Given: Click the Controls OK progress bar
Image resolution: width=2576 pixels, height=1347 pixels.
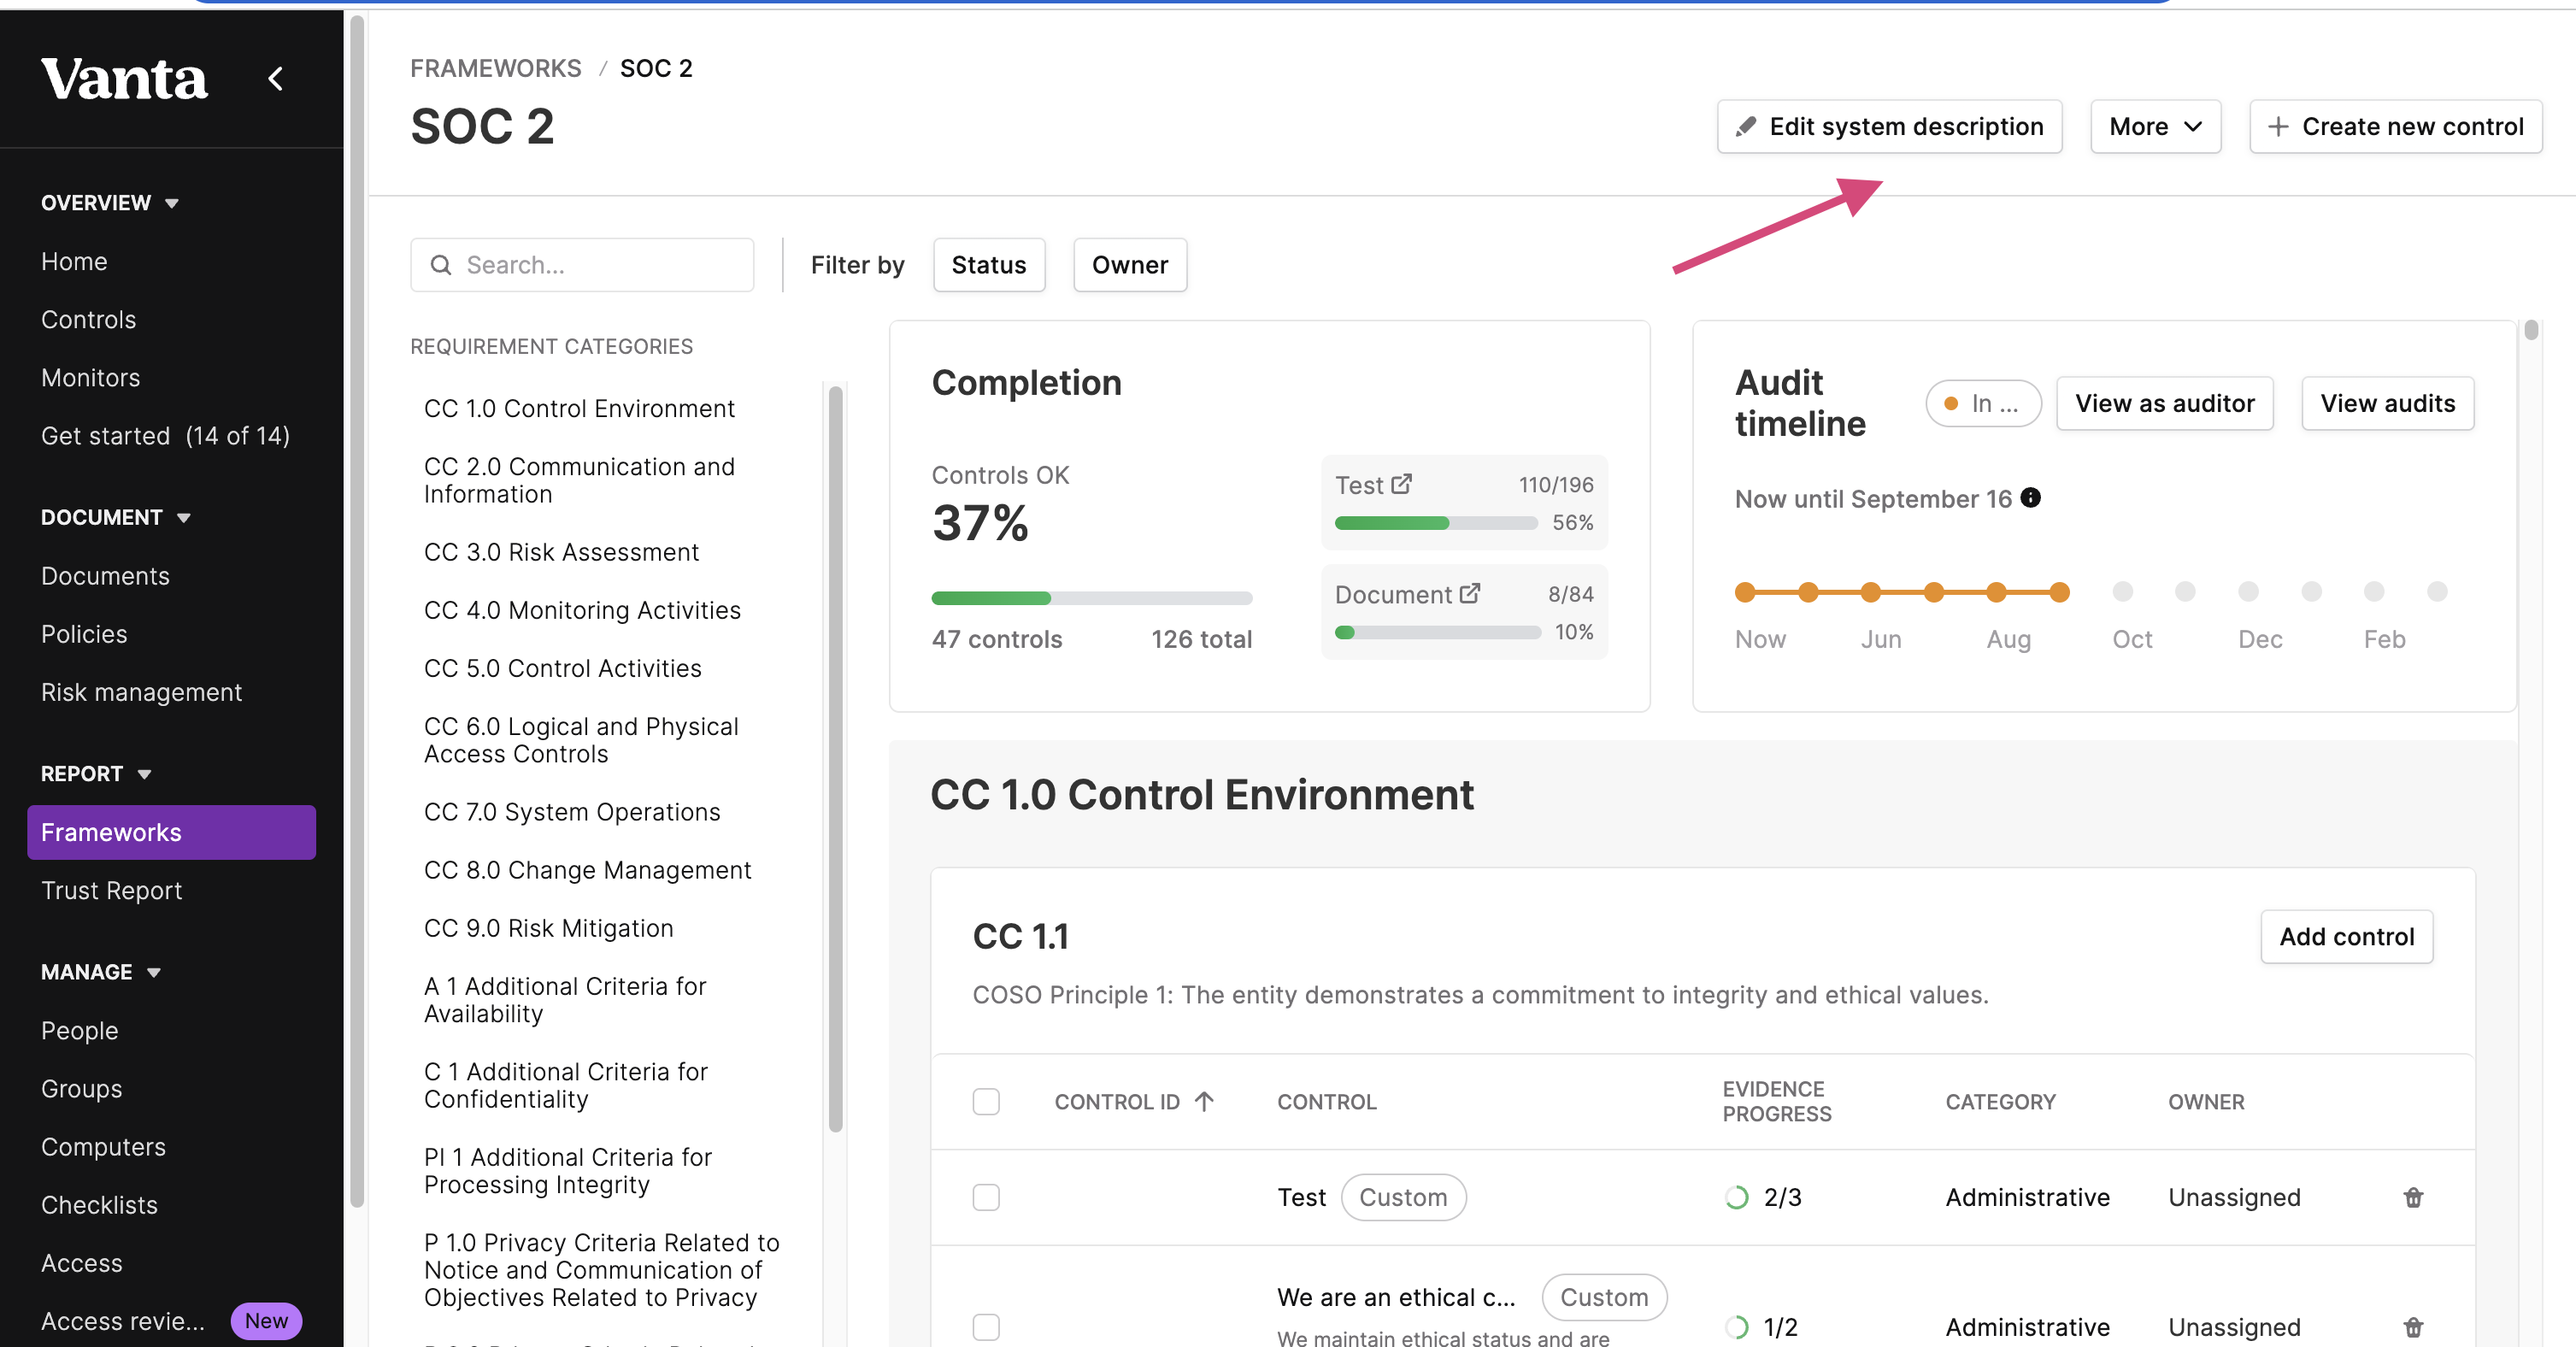Looking at the screenshot, I should point(1091,598).
